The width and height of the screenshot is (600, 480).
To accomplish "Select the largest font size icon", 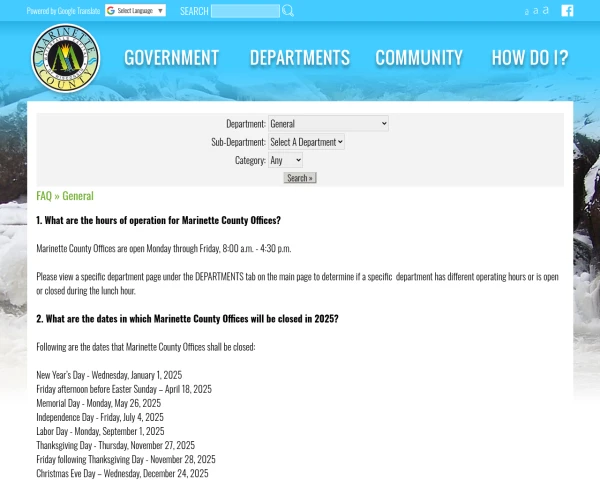I will pyautogui.click(x=546, y=10).
